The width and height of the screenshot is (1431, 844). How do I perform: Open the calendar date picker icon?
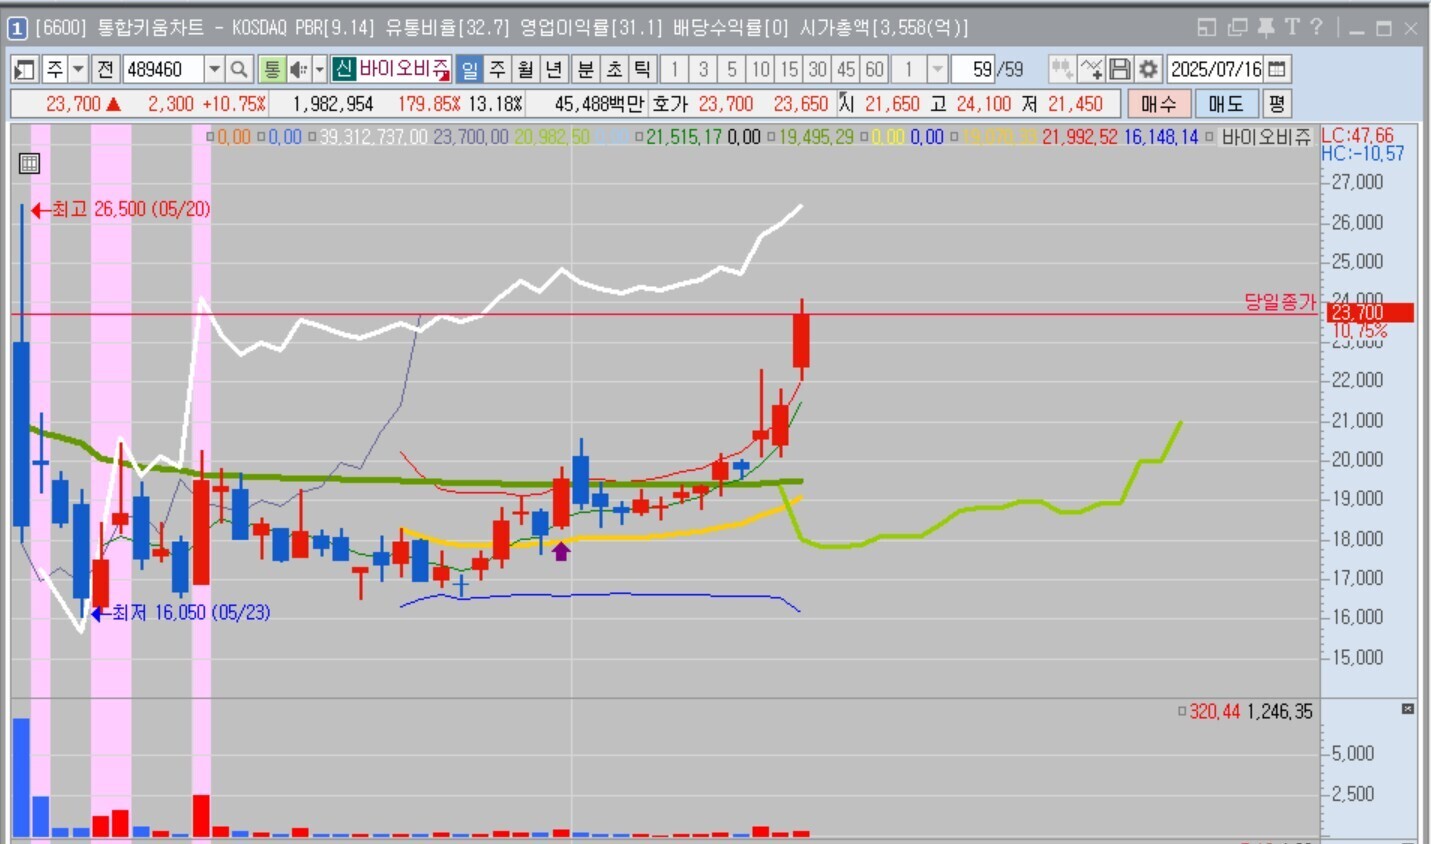coord(1277,69)
